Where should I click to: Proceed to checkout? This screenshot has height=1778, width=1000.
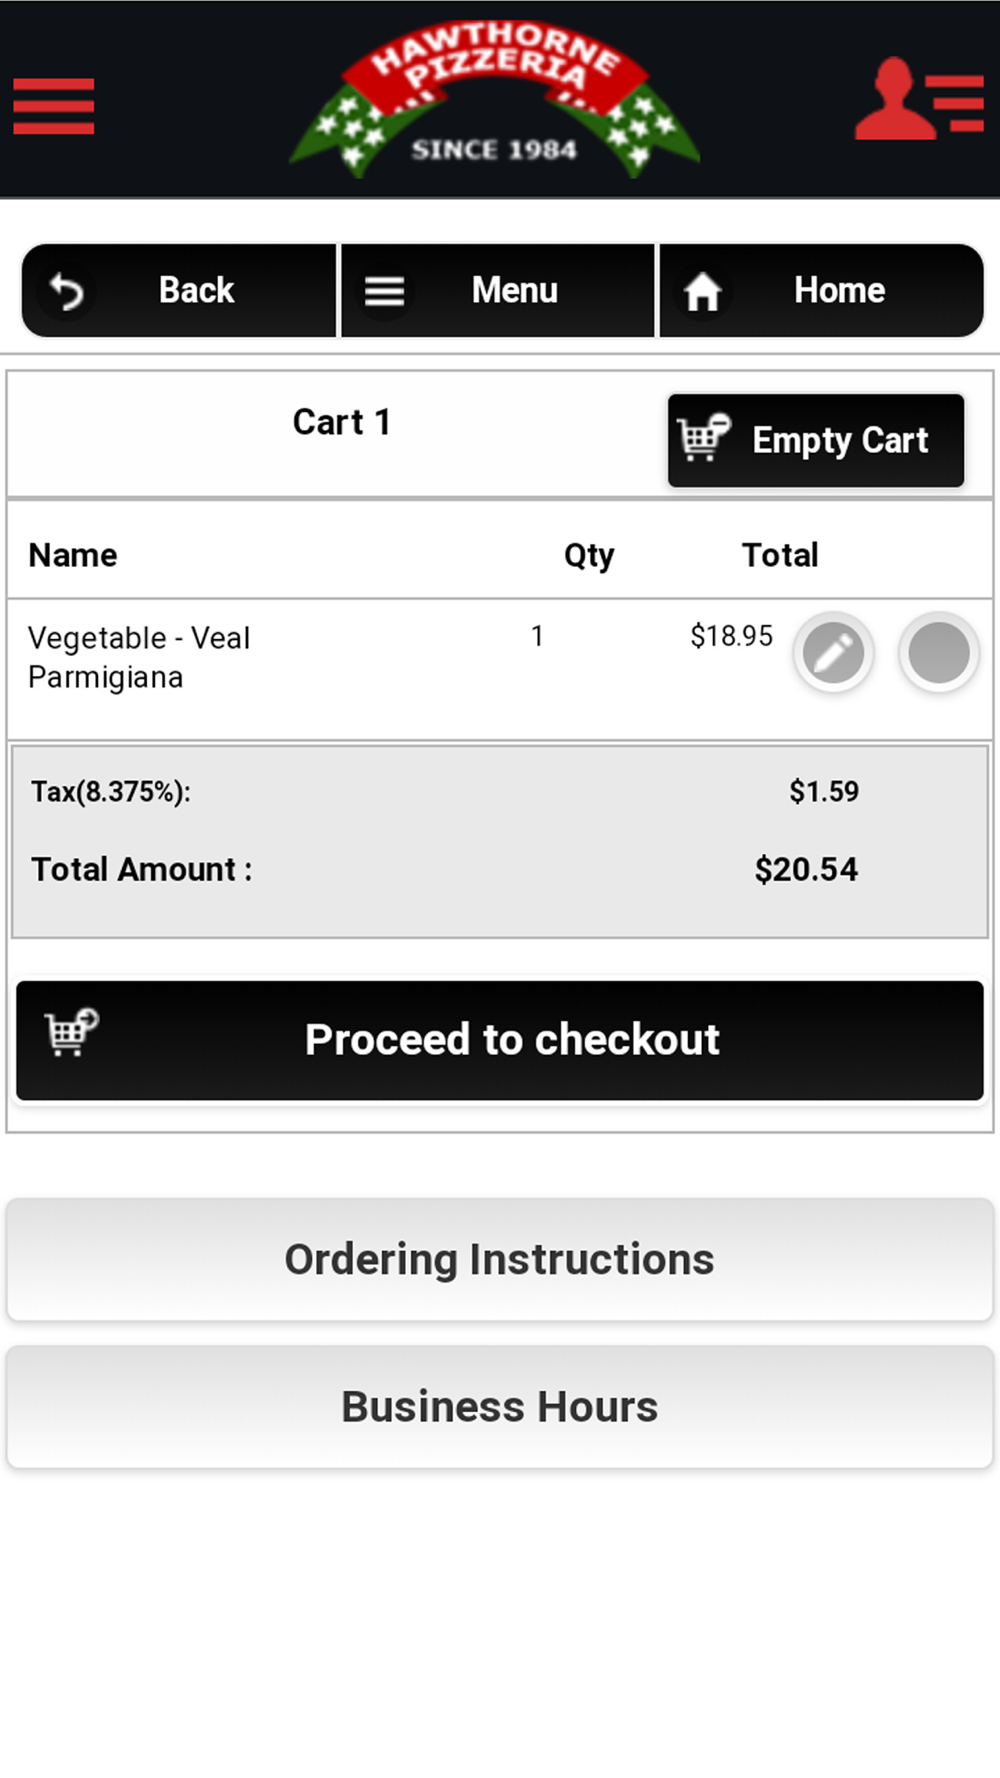pos(500,1040)
